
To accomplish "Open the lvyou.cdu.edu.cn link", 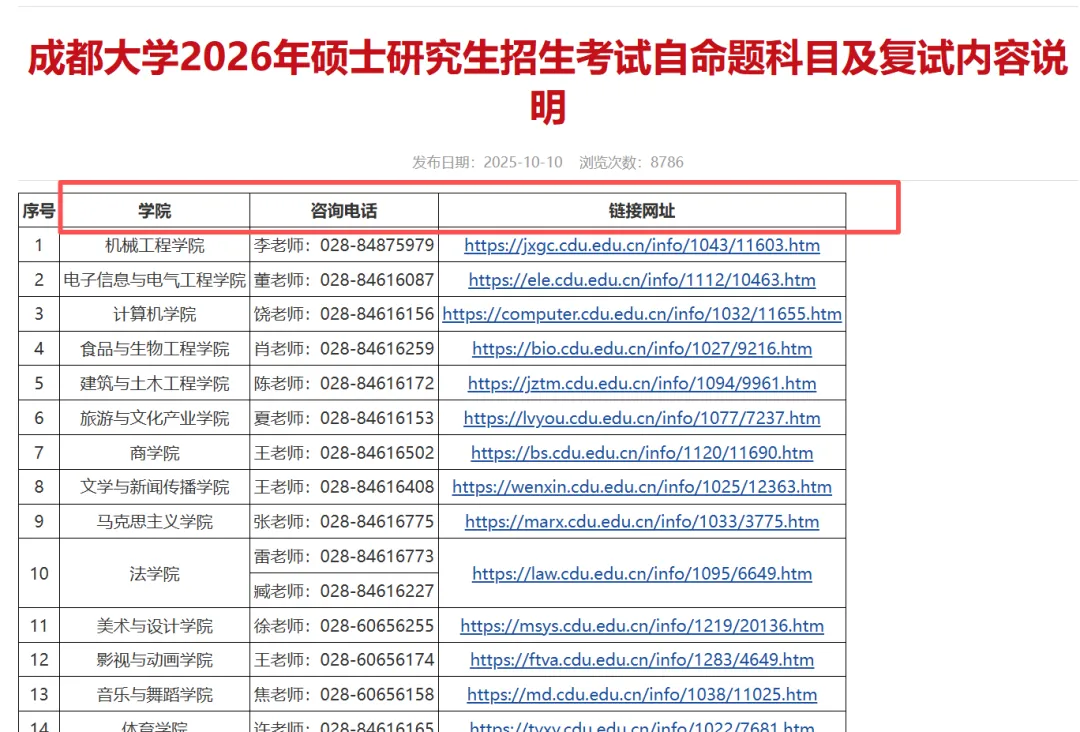I will [x=642, y=418].
